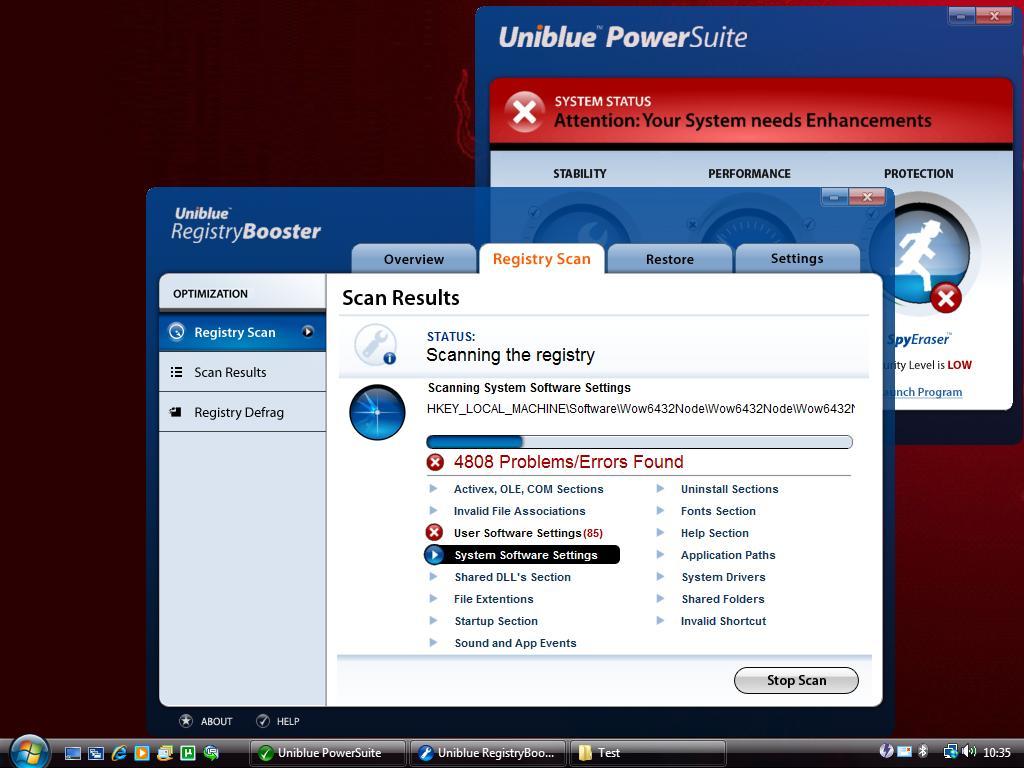Click blue arrow icon at System Software Settings
Screen dimensions: 1024x768
[x=434, y=555]
